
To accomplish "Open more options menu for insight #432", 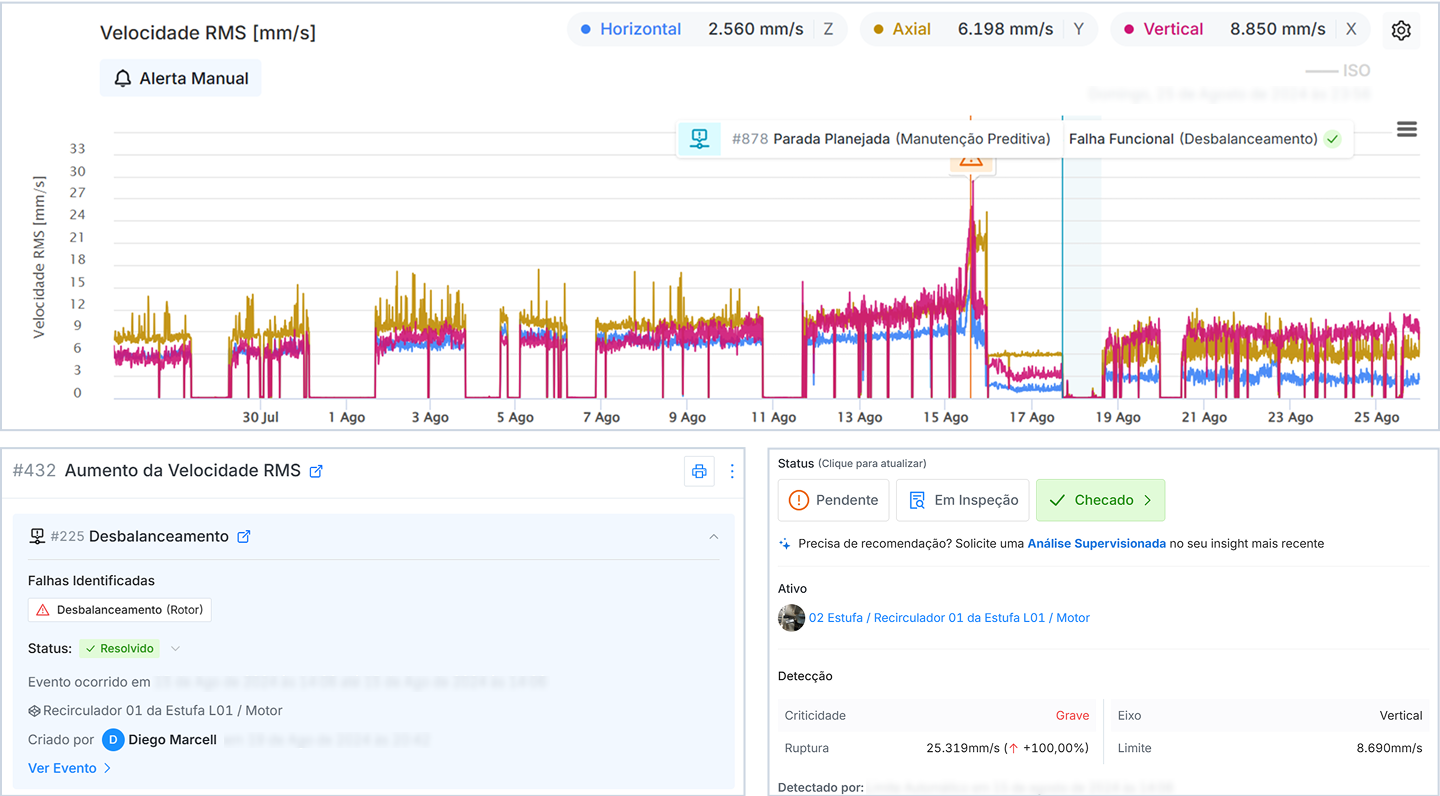I will 732,471.
